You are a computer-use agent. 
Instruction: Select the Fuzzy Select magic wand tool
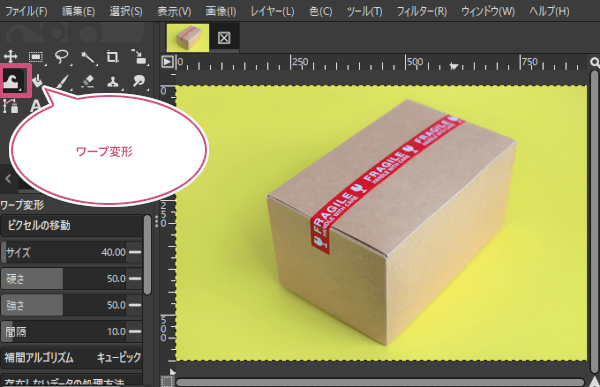click(88, 57)
